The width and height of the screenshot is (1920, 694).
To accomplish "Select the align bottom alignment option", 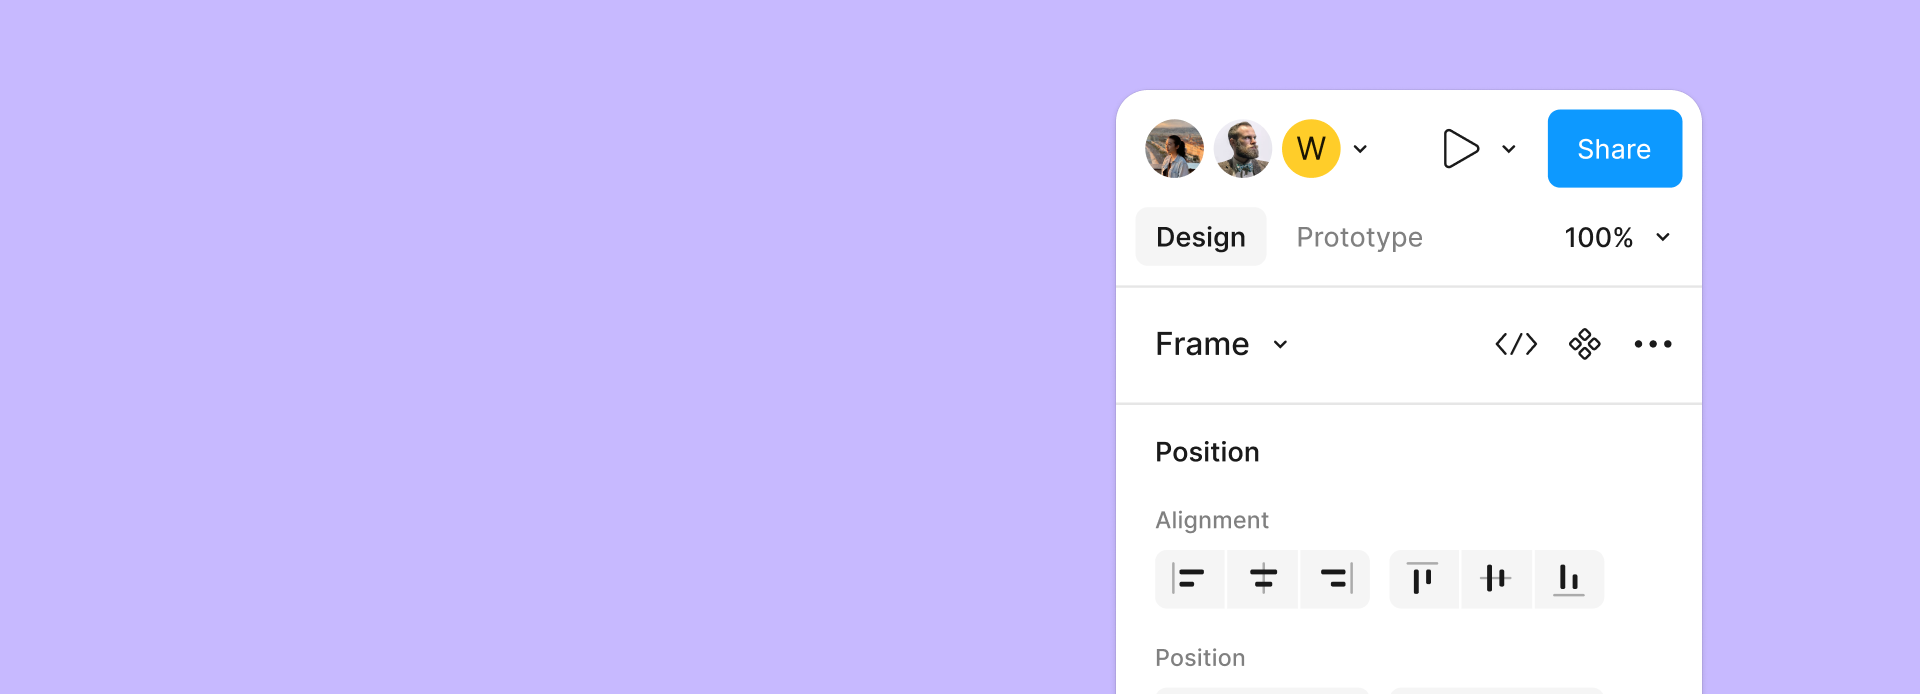I will [1568, 578].
